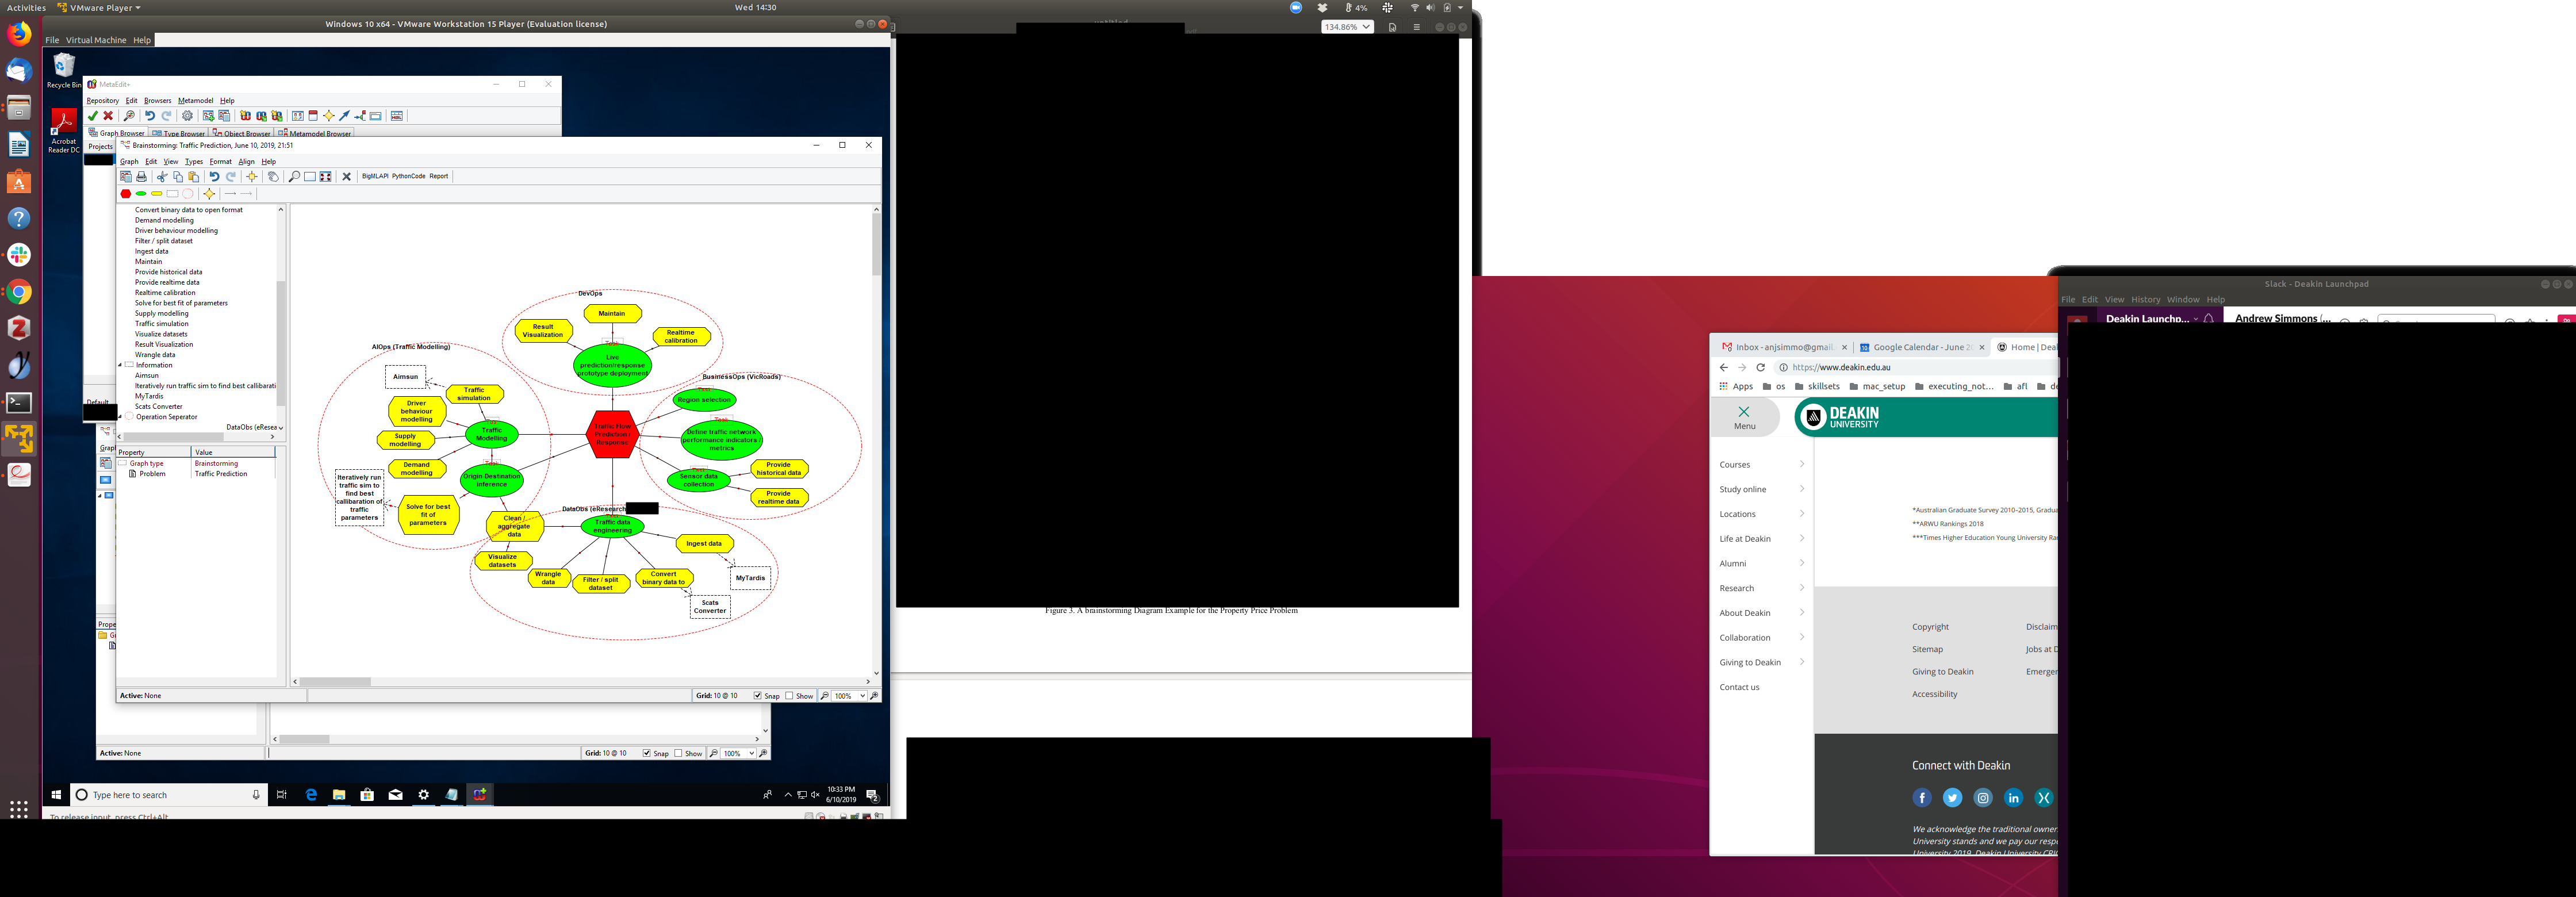Click the MERL generator editor icon

(397, 116)
